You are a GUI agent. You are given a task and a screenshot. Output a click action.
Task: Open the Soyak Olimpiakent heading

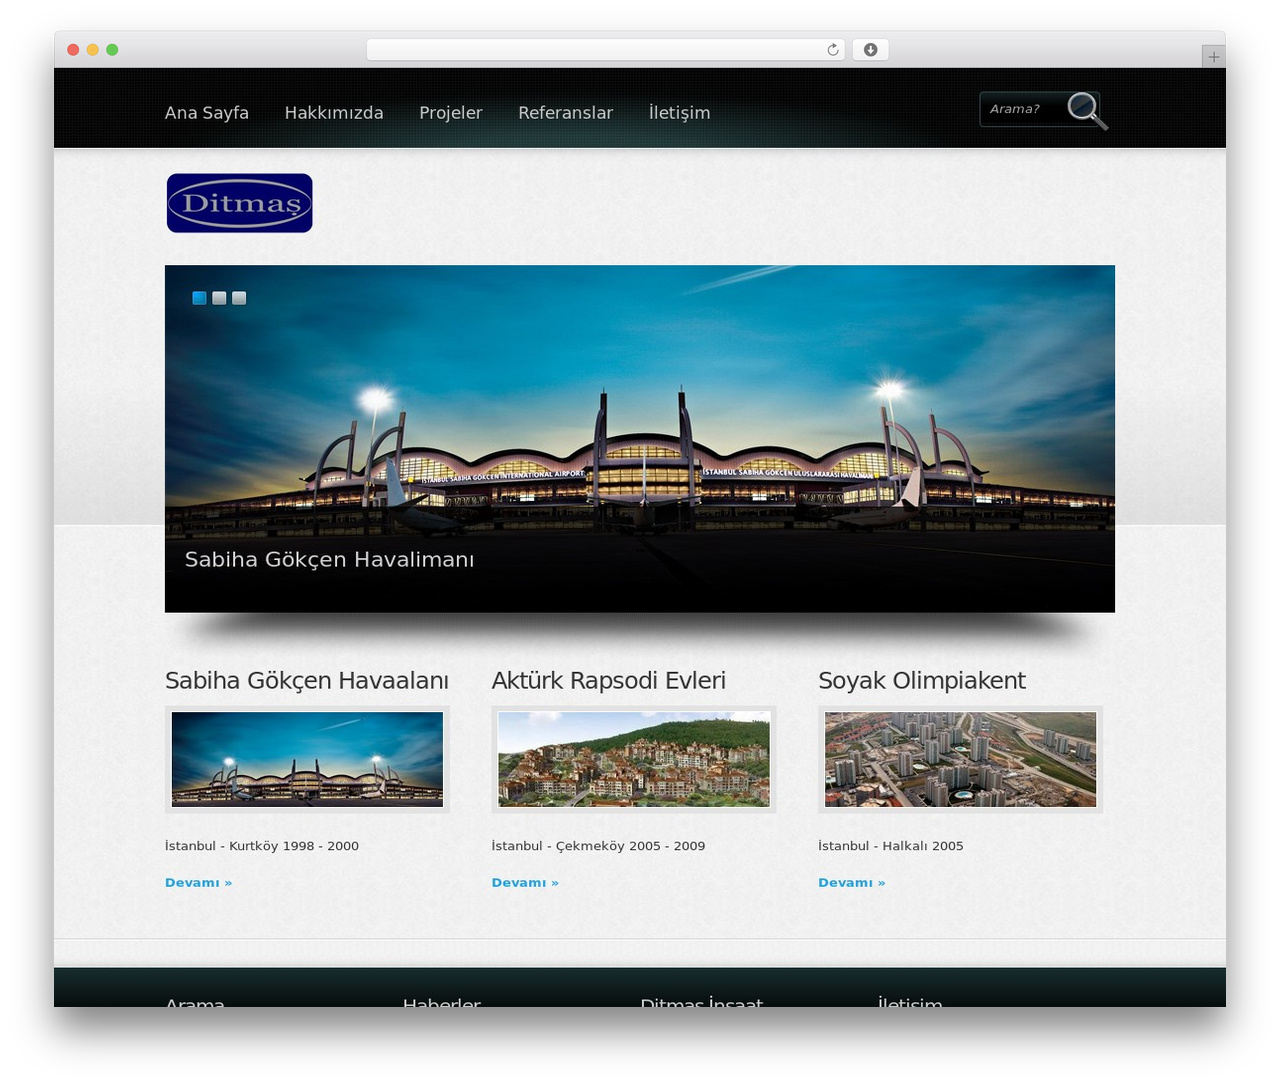pos(922,681)
